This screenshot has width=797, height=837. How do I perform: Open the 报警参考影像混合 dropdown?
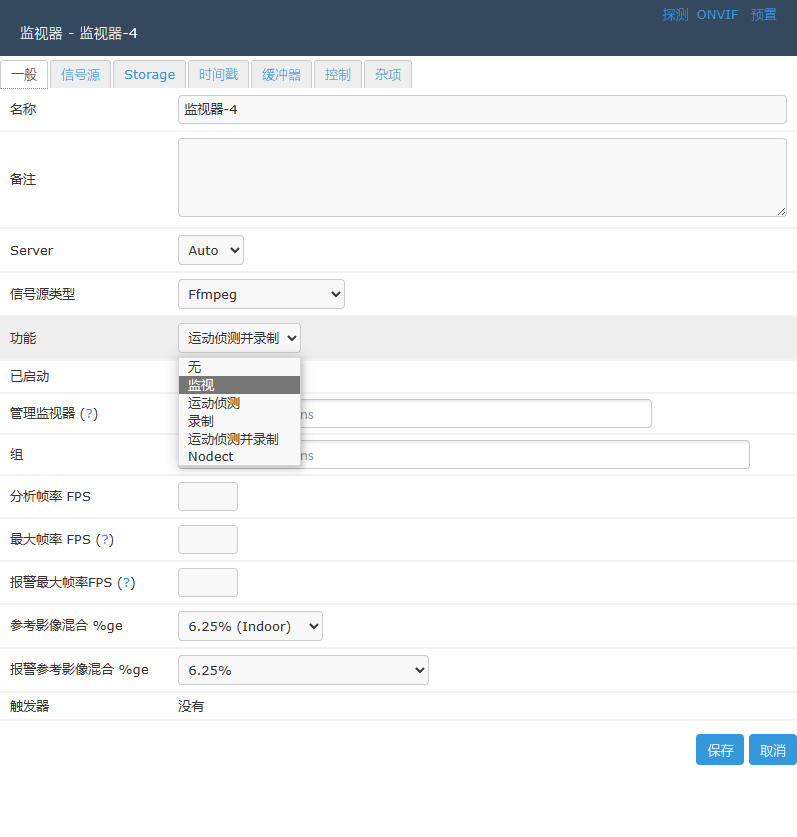tap(303, 670)
